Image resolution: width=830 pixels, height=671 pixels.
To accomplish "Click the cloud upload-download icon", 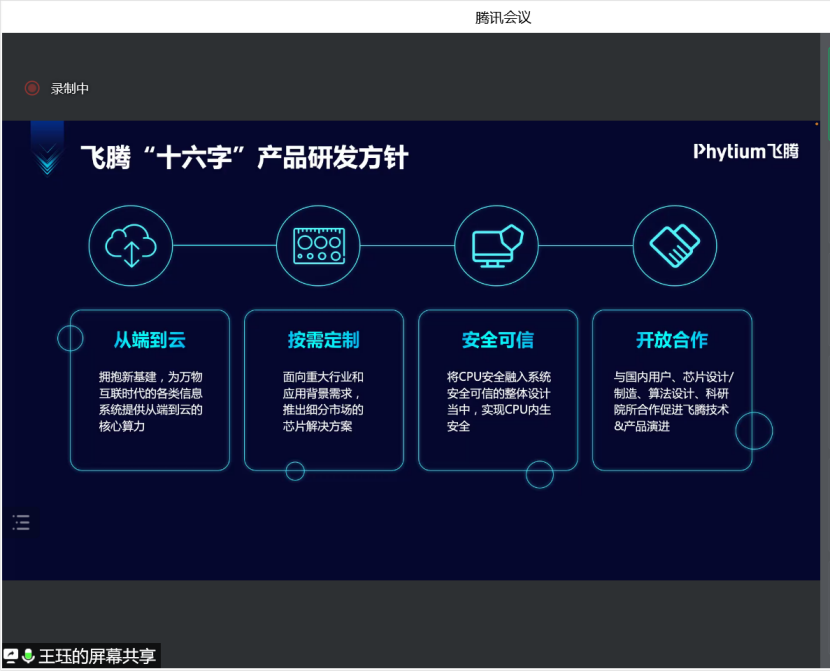I will point(131,246).
